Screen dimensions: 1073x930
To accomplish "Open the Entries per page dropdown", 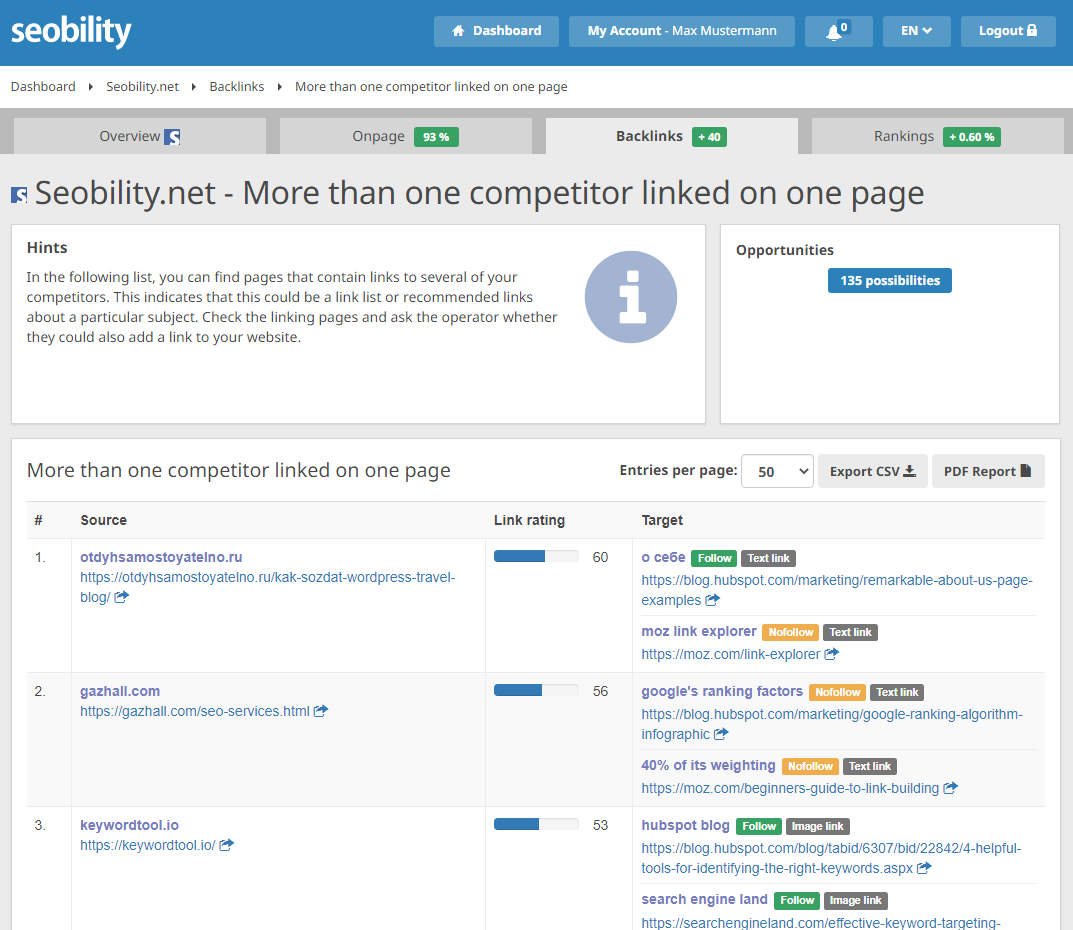I will (777, 470).
